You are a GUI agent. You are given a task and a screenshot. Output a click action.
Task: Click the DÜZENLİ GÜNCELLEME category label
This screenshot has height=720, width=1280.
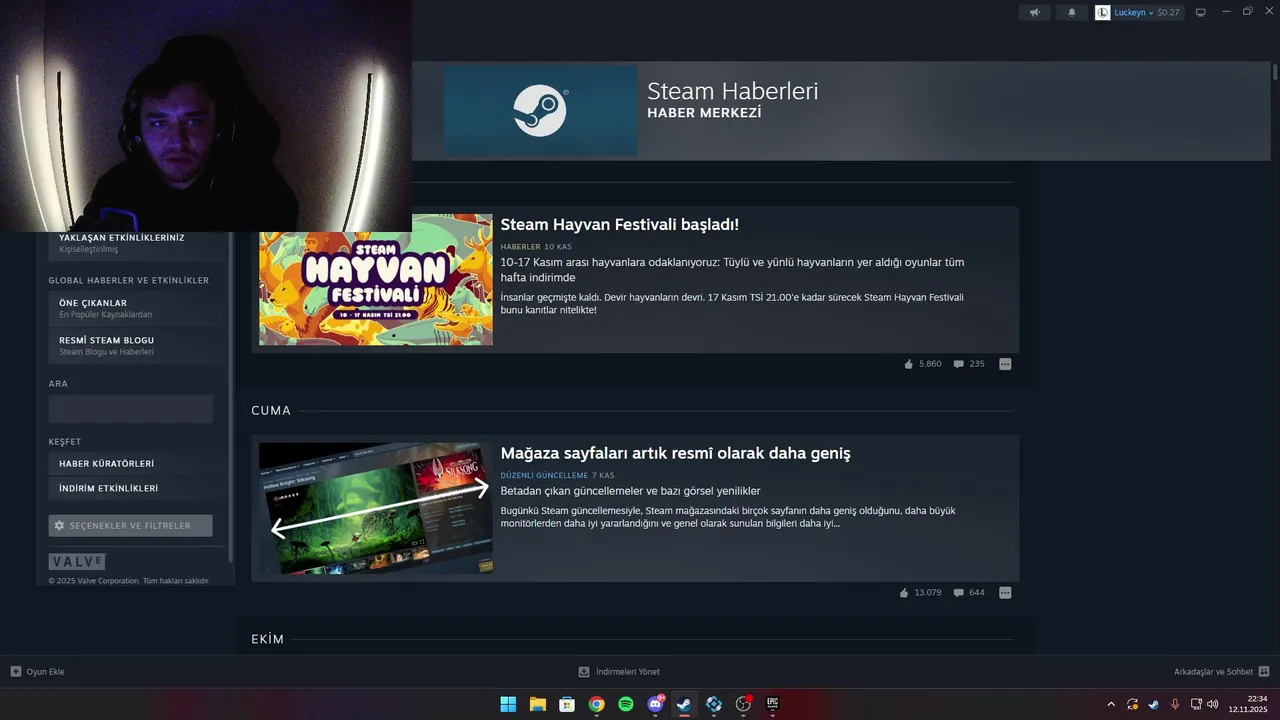[x=544, y=476]
